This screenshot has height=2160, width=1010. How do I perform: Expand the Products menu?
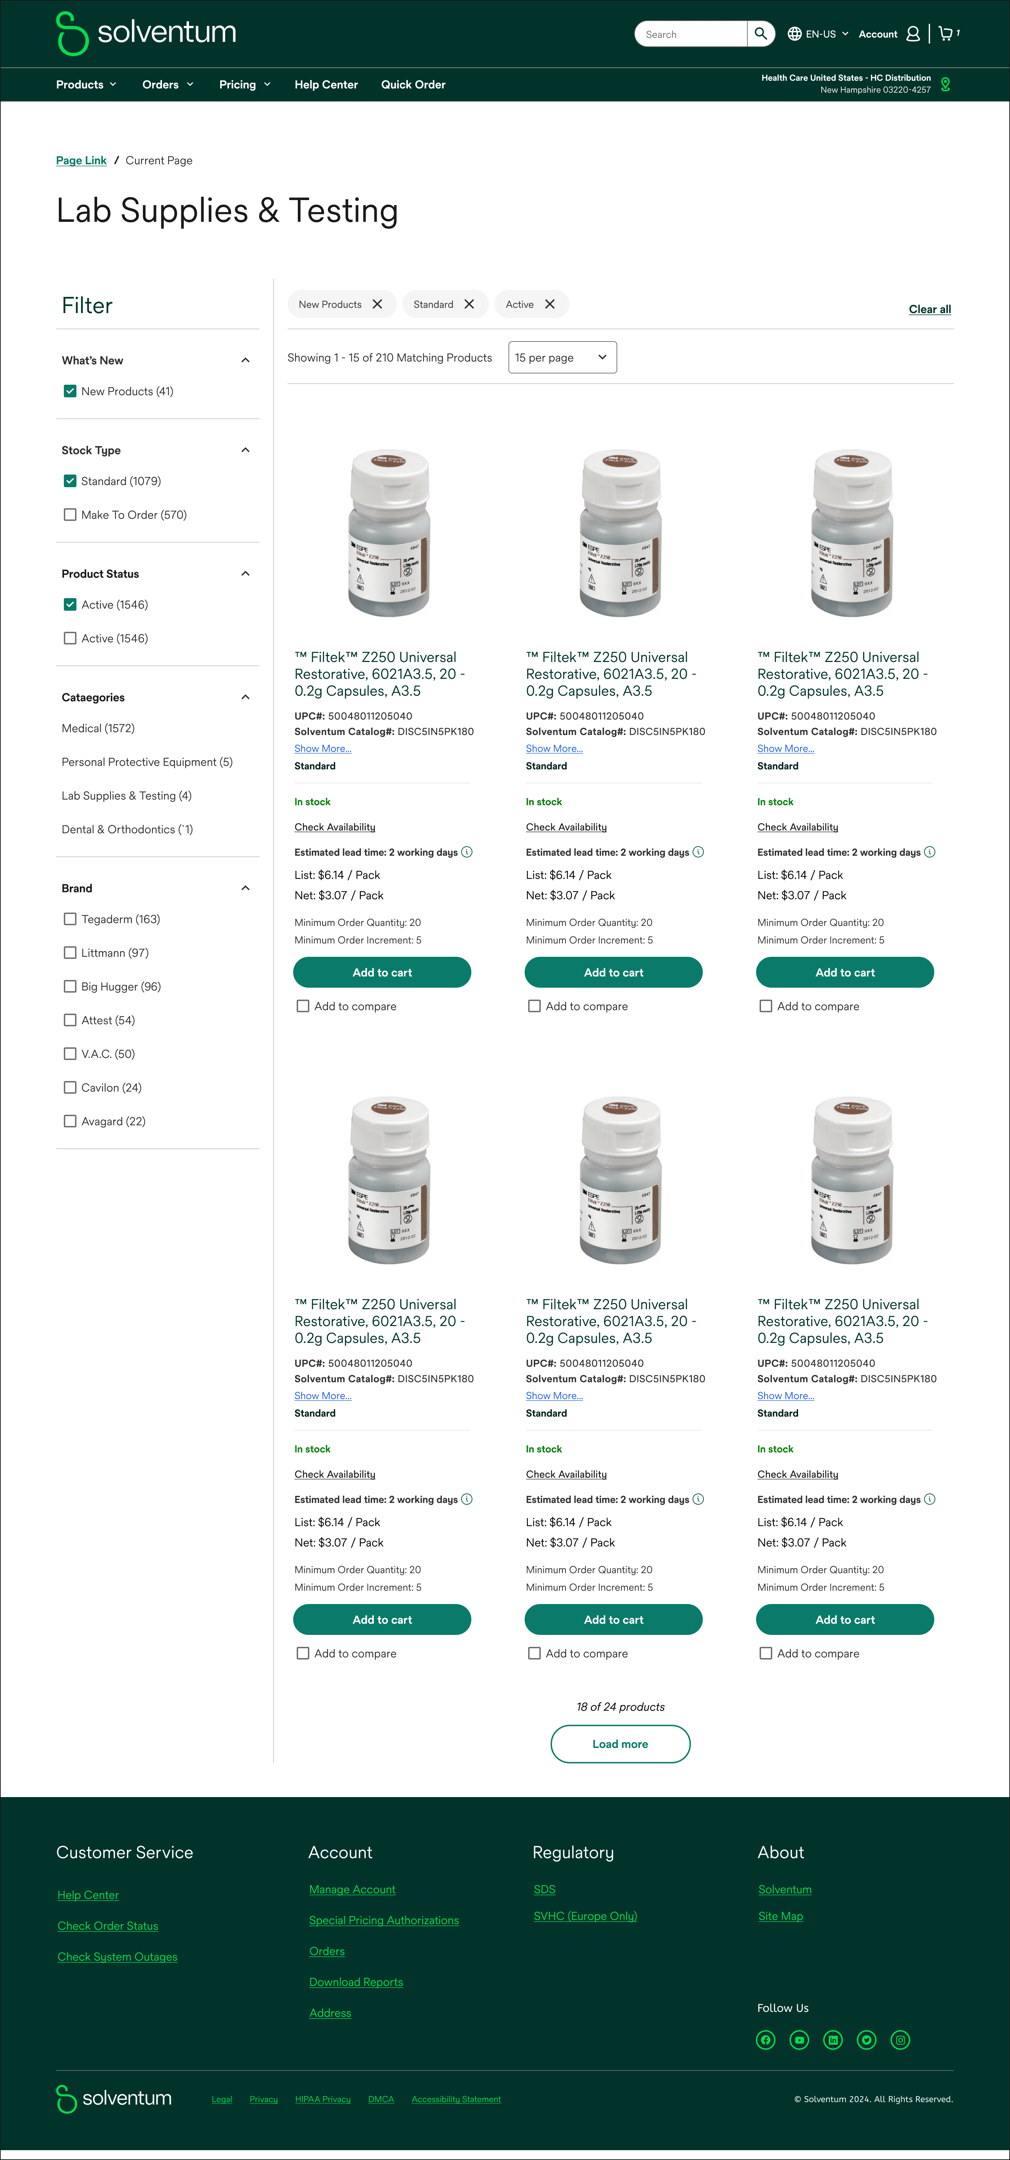pos(86,85)
